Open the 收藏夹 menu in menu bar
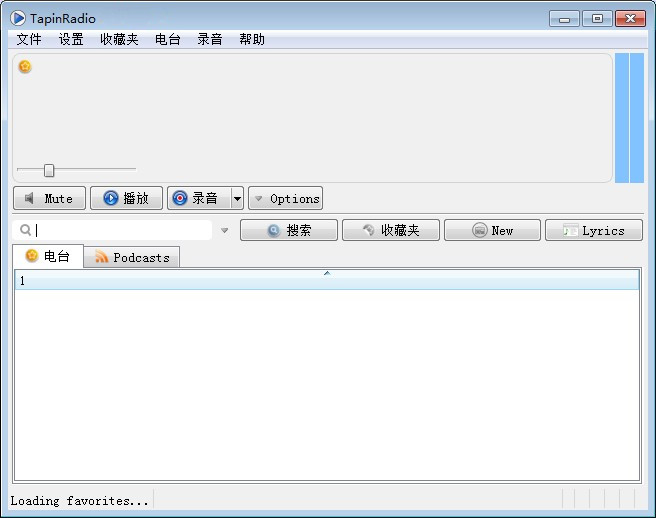This screenshot has width=656, height=518. 119,39
